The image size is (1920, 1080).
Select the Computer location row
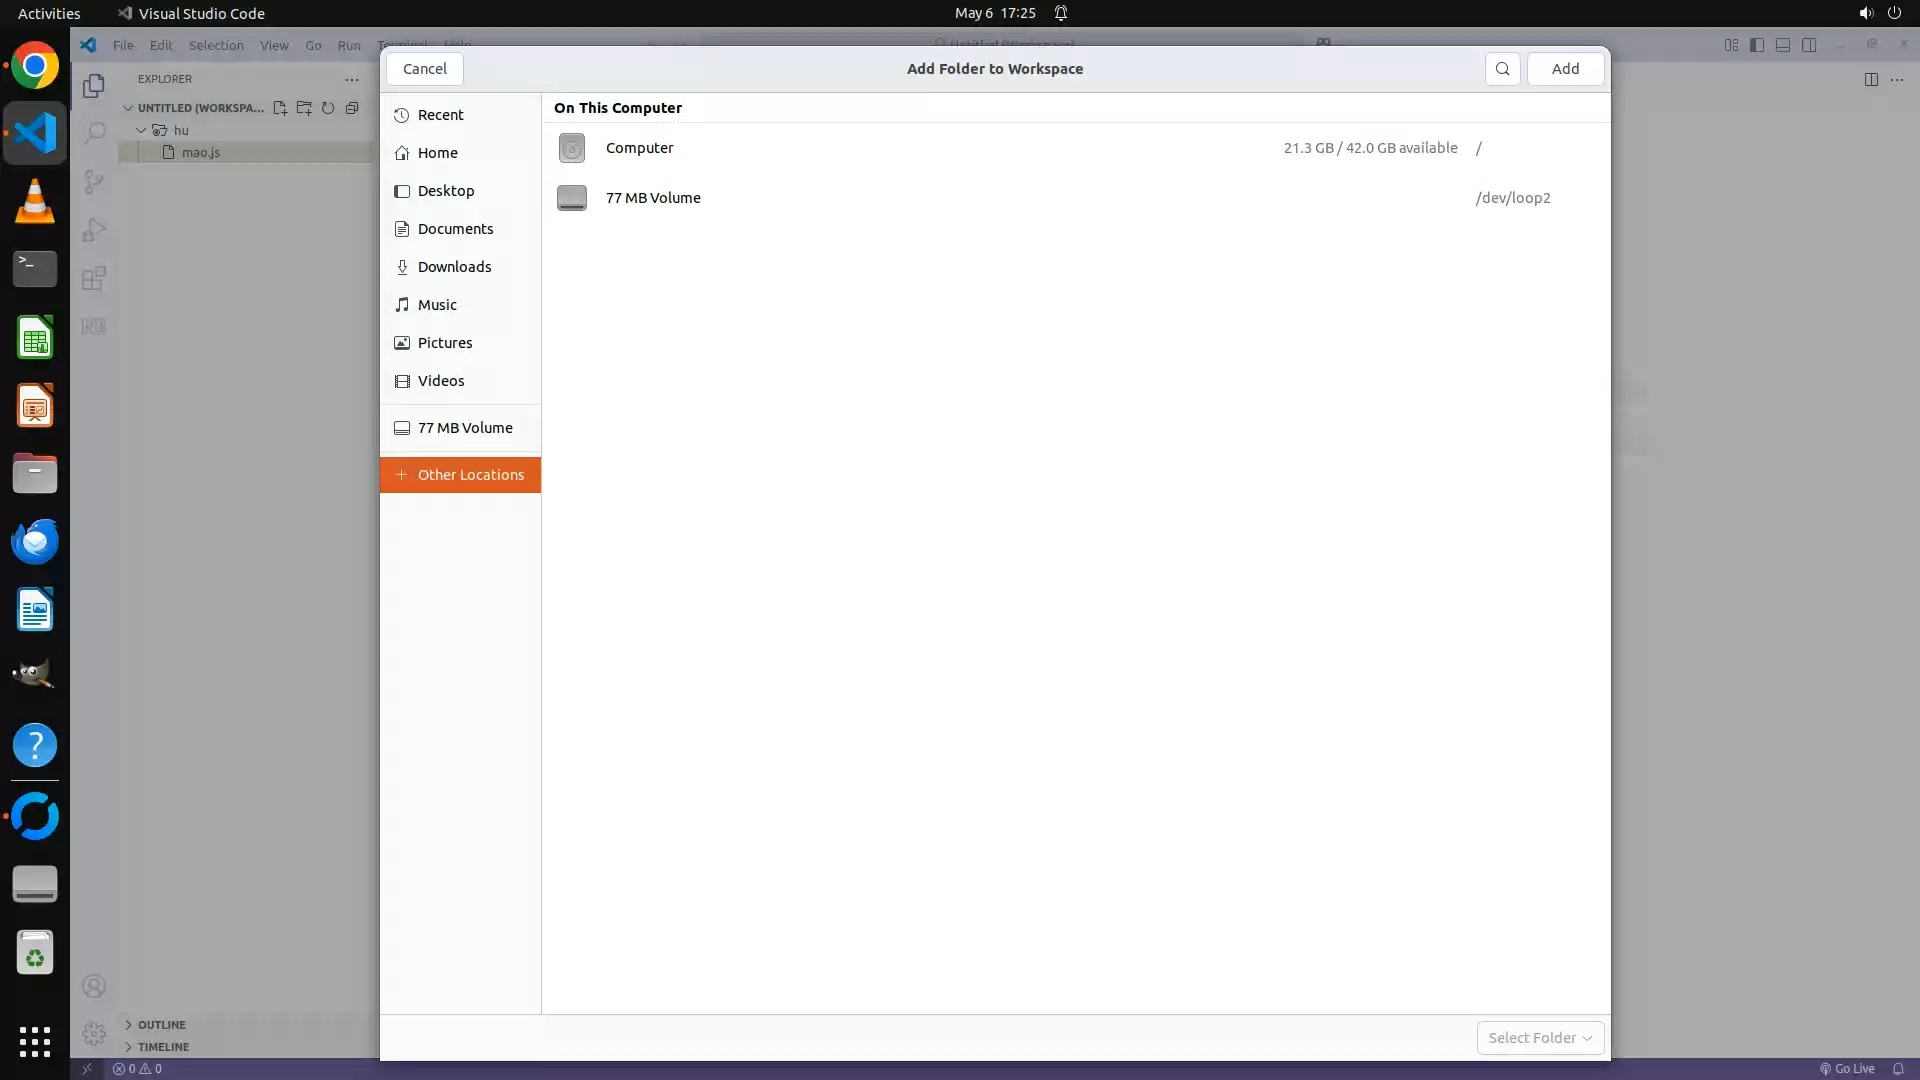click(x=640, y=148)
